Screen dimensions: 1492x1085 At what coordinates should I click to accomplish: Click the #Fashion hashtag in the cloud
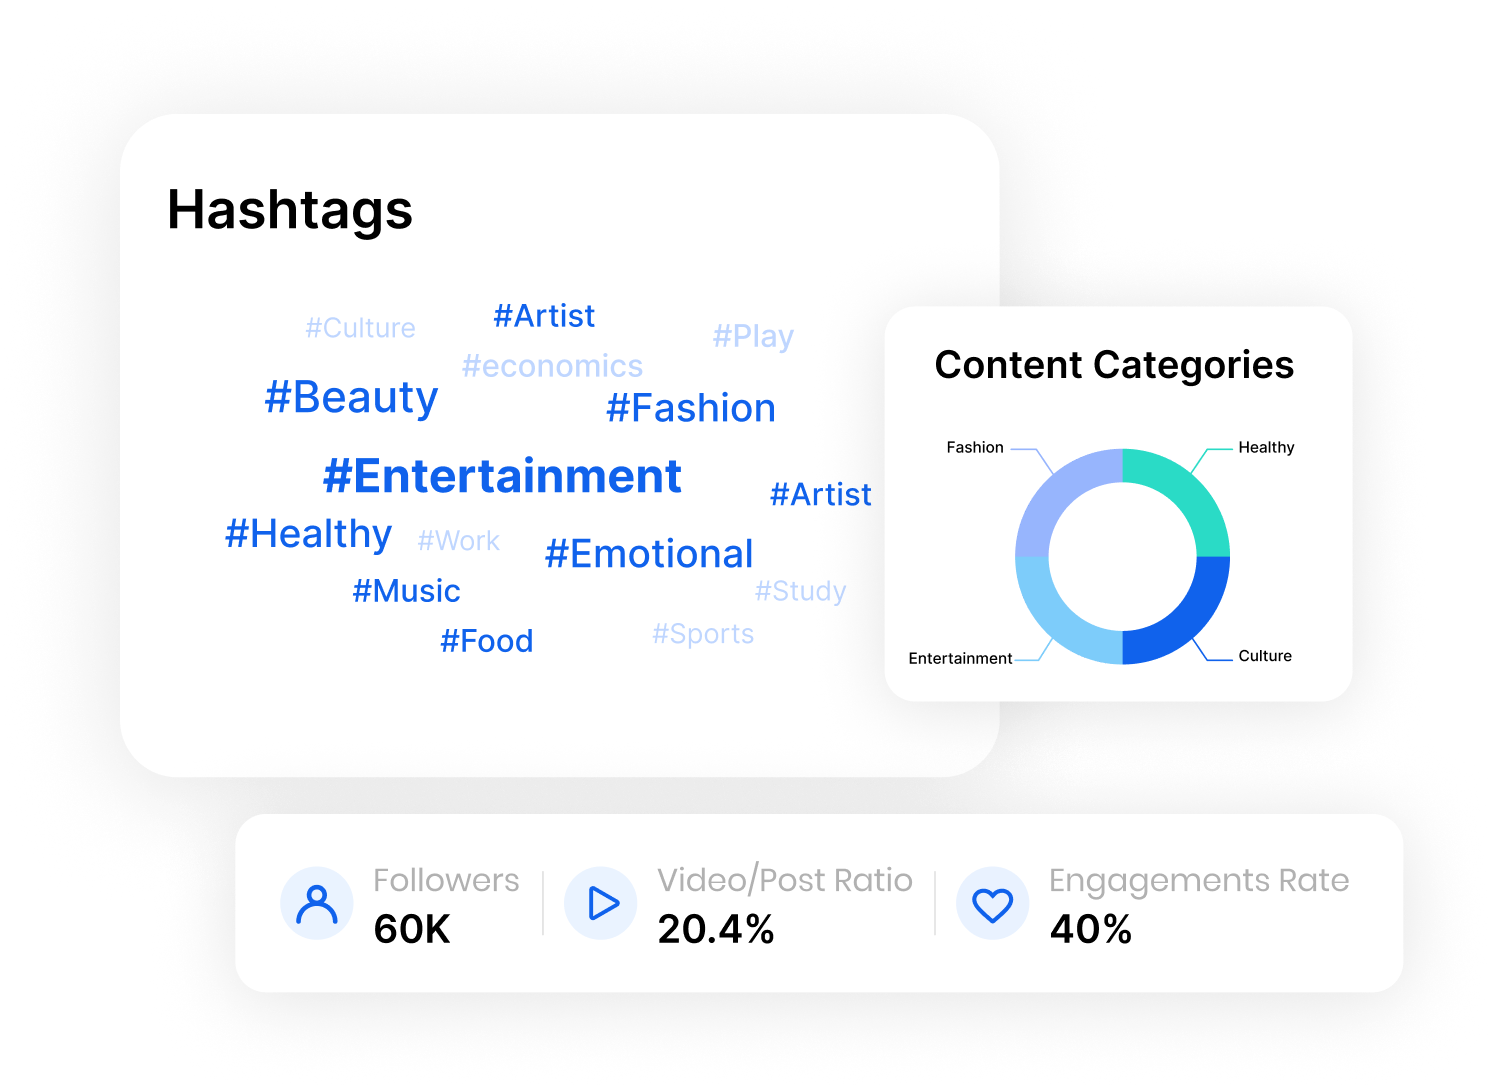(691, 408)
